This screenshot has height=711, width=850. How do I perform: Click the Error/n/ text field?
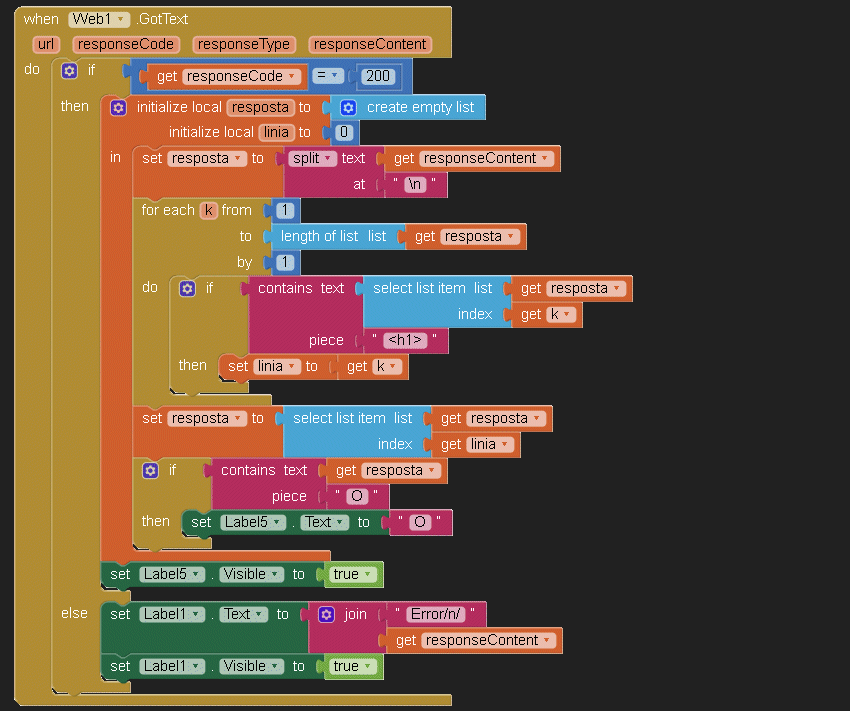point(437,614)
